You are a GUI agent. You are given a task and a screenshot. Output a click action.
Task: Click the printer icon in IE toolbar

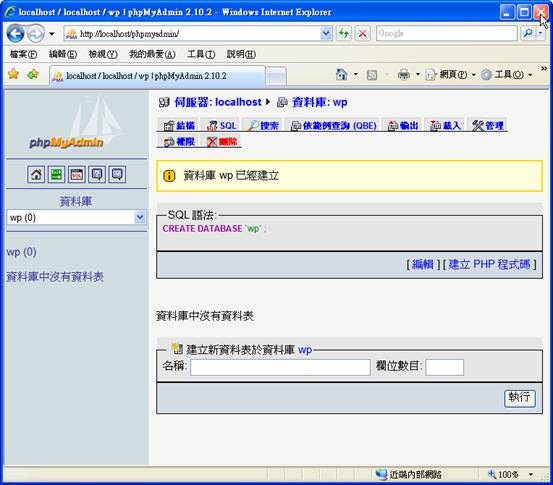click(404, 74)
